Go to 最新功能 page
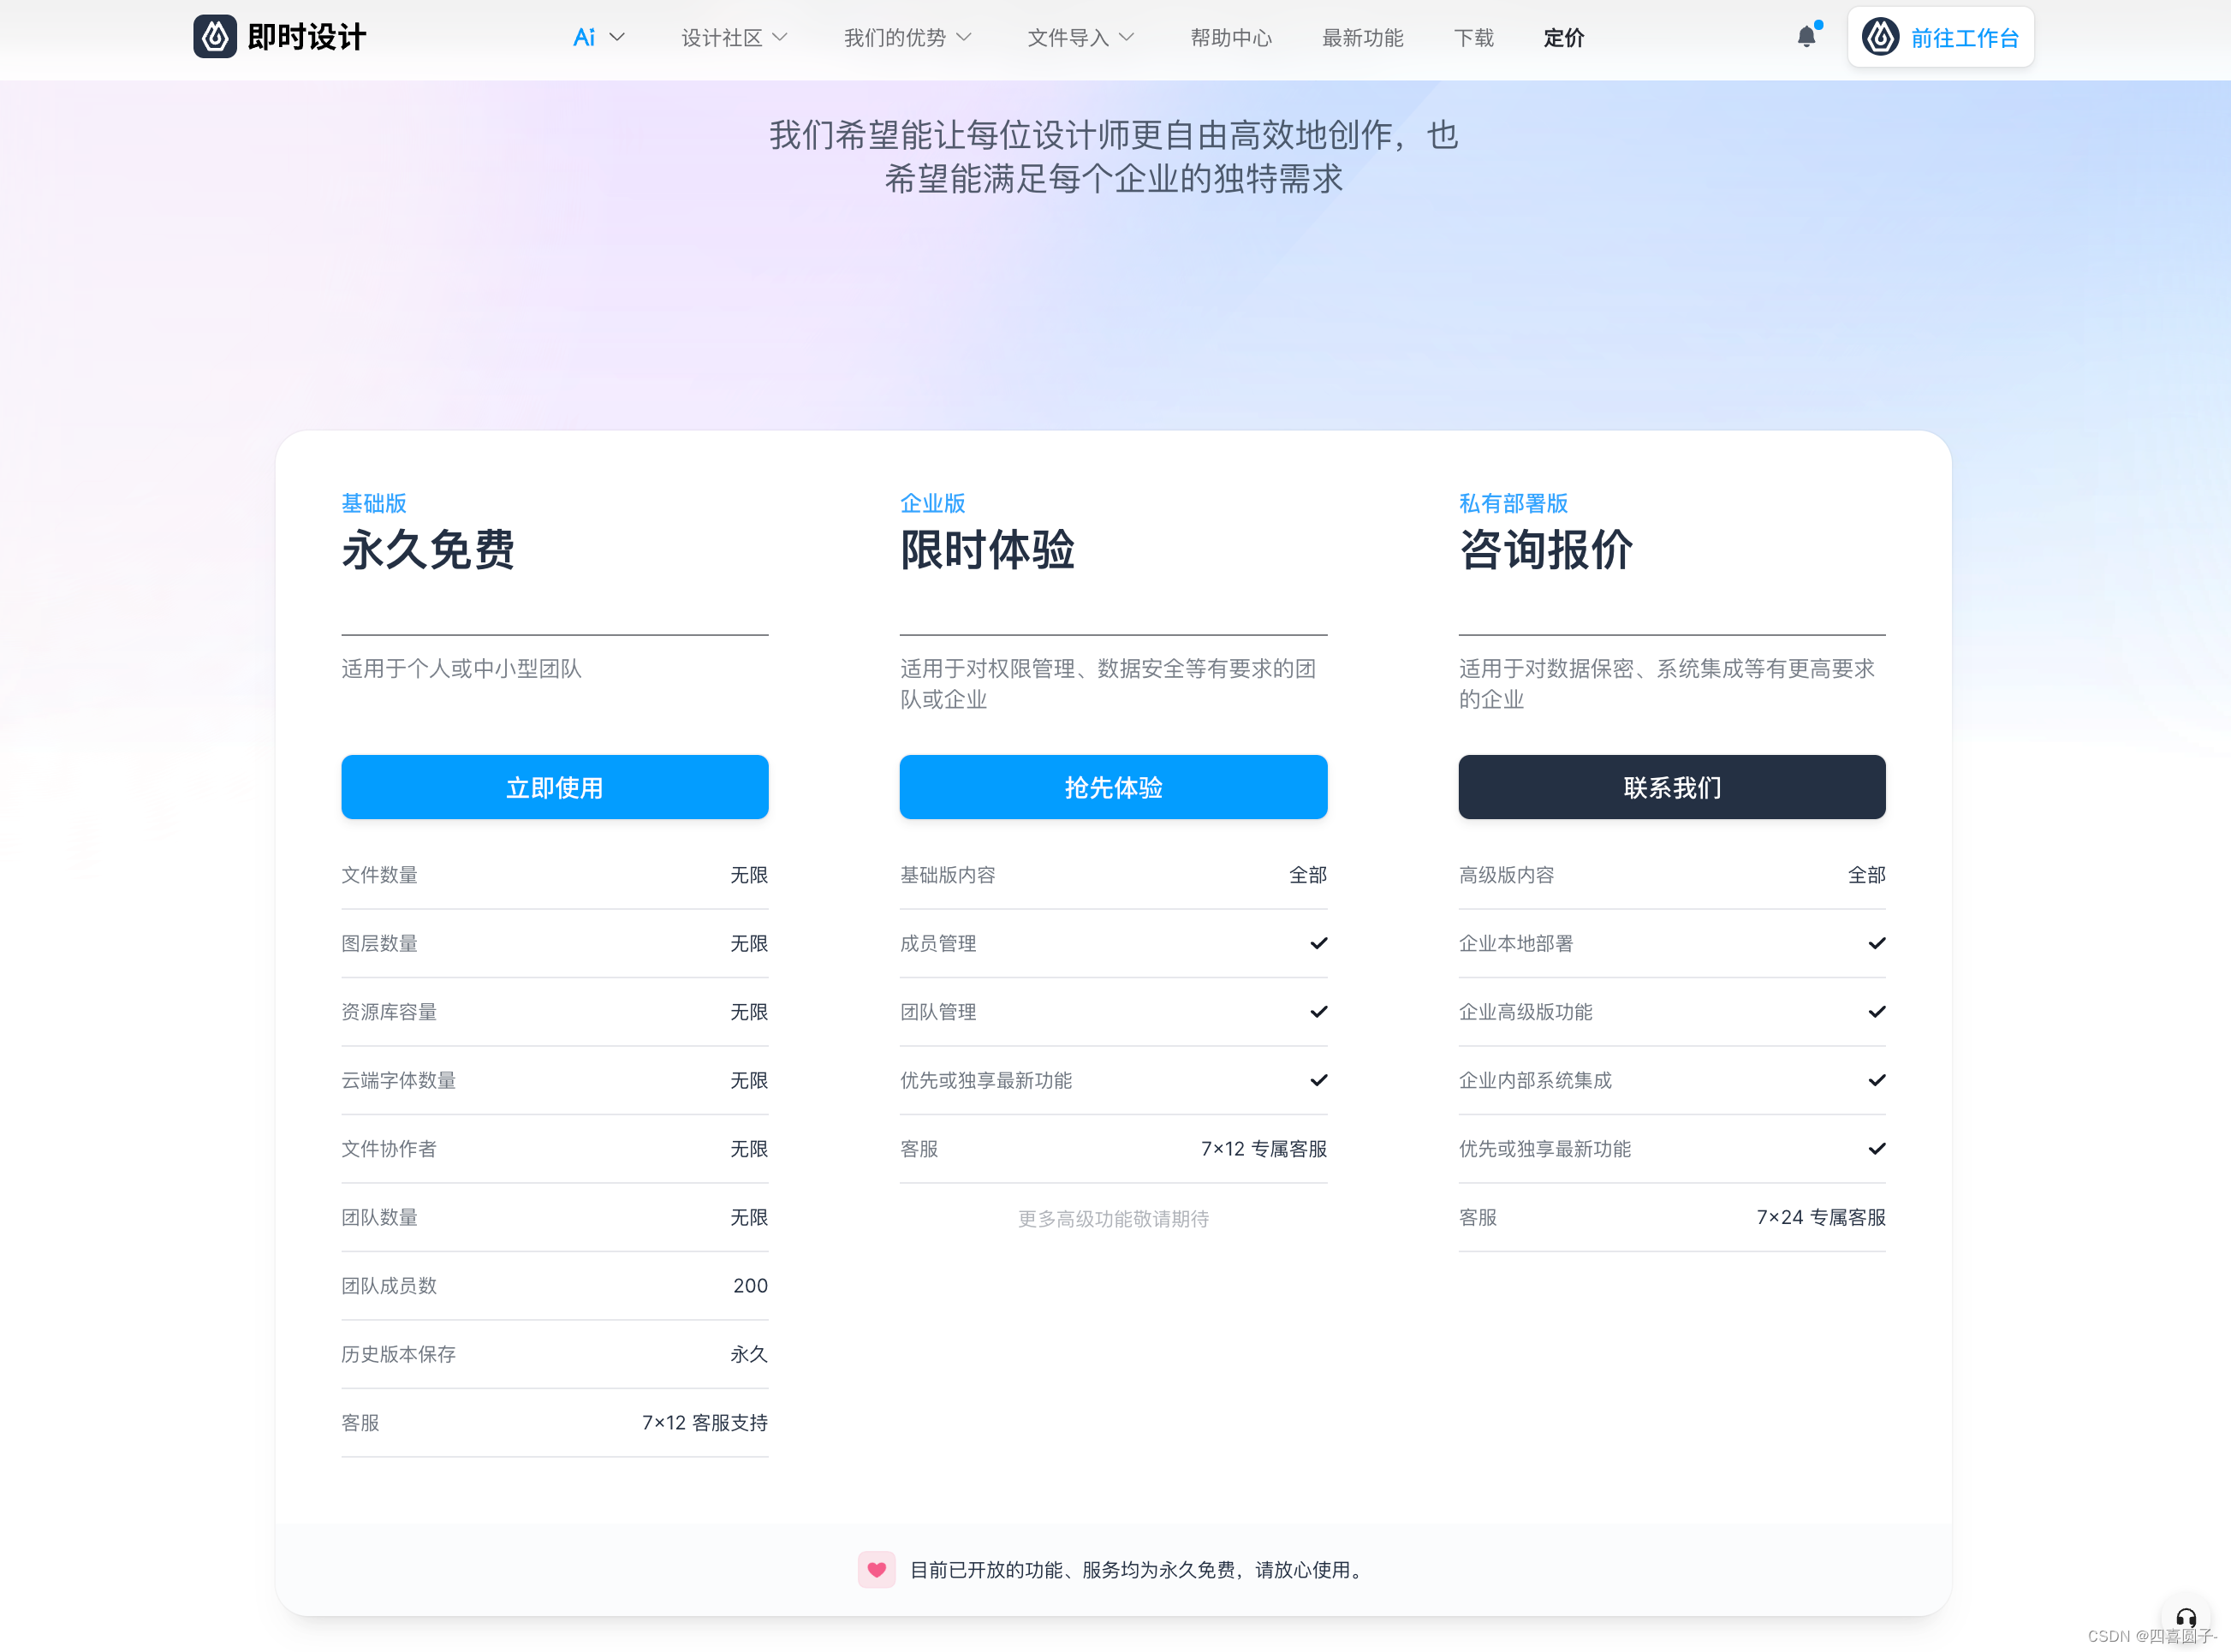Screen dimensions: 2231x1652 tap(1362, 38)
